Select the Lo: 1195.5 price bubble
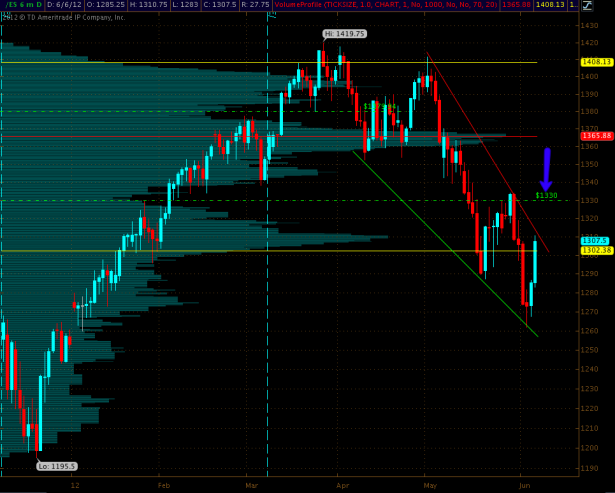 tap(57, 466)
